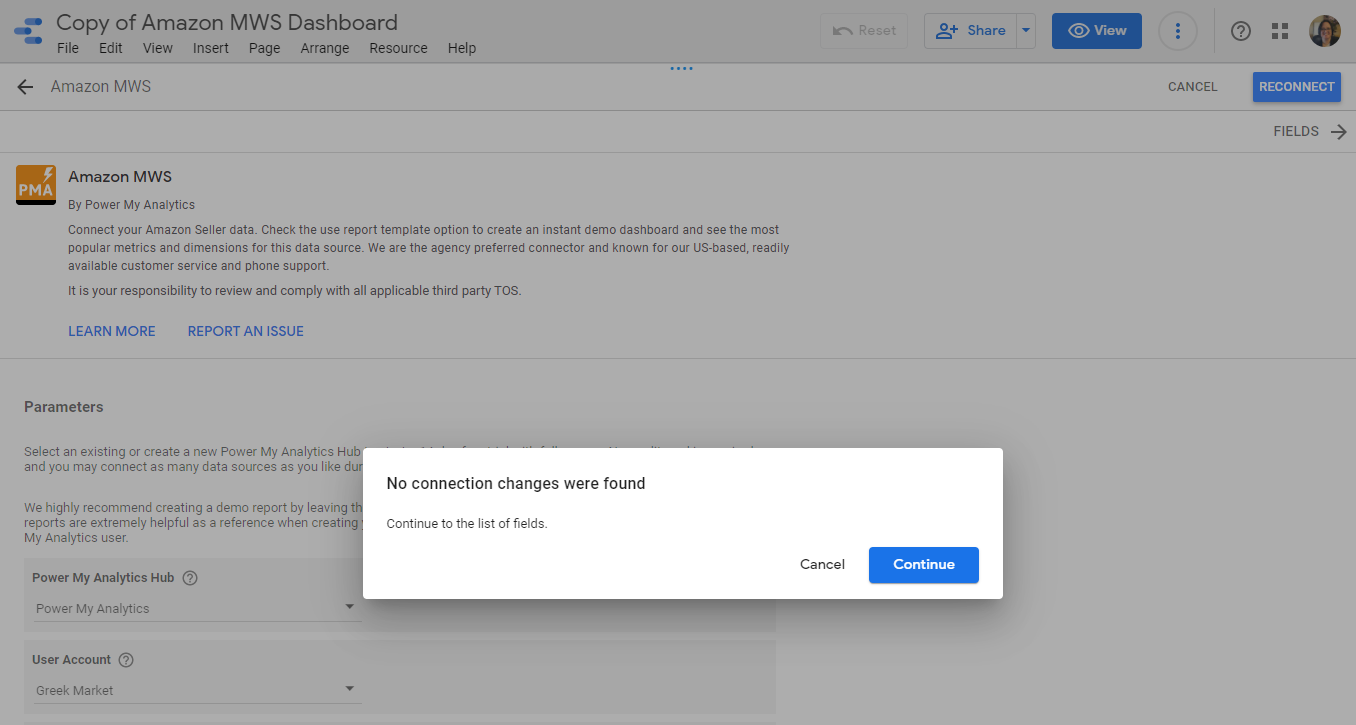Image resolution: width=1356 pixels, height=725 pixels.
Task: Open the Power My Analytics Hub dropdown
Action: tap(196, 608)
